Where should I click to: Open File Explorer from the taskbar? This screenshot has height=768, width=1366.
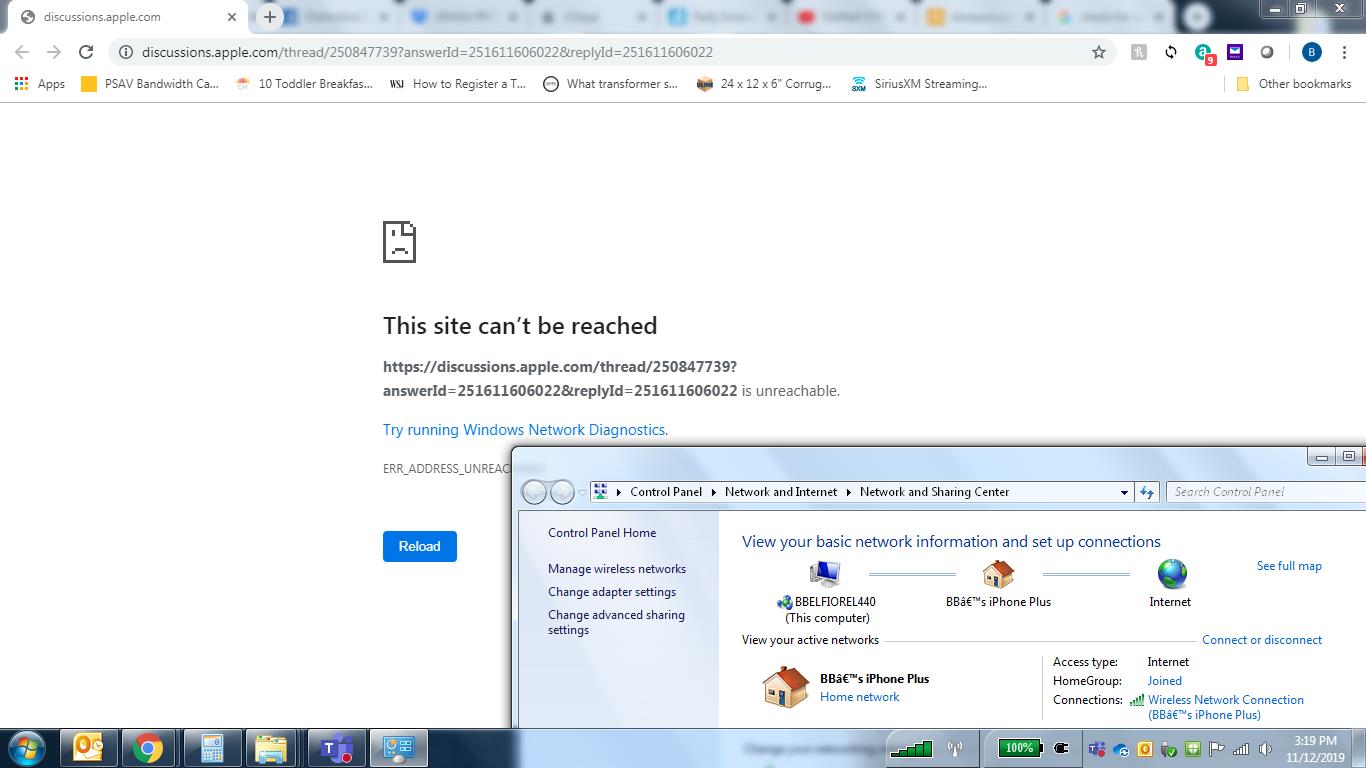point(271,748)
